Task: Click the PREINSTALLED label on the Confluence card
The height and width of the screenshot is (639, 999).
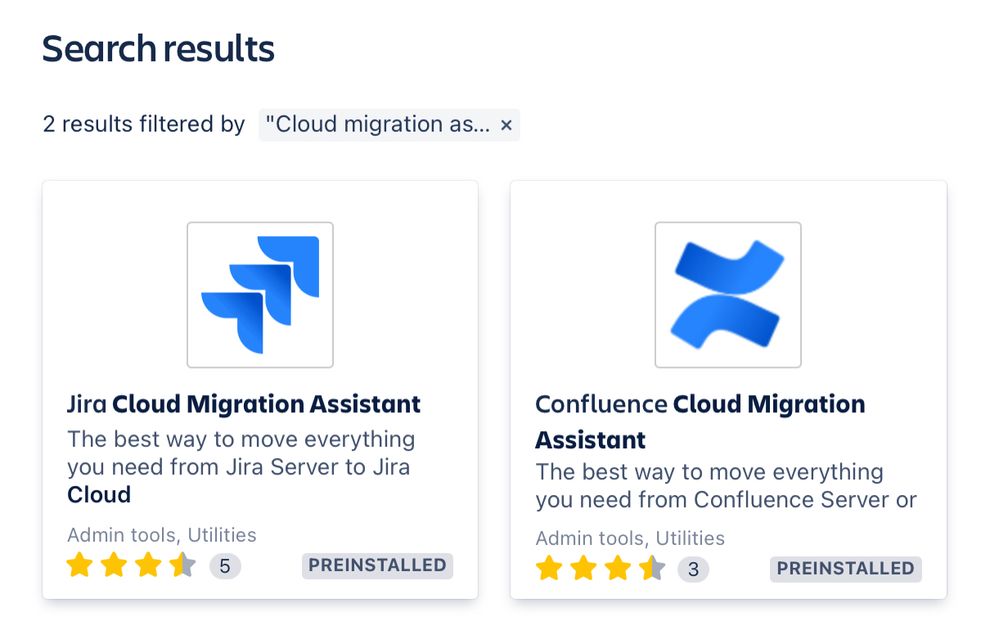Action: coord(845,569)
